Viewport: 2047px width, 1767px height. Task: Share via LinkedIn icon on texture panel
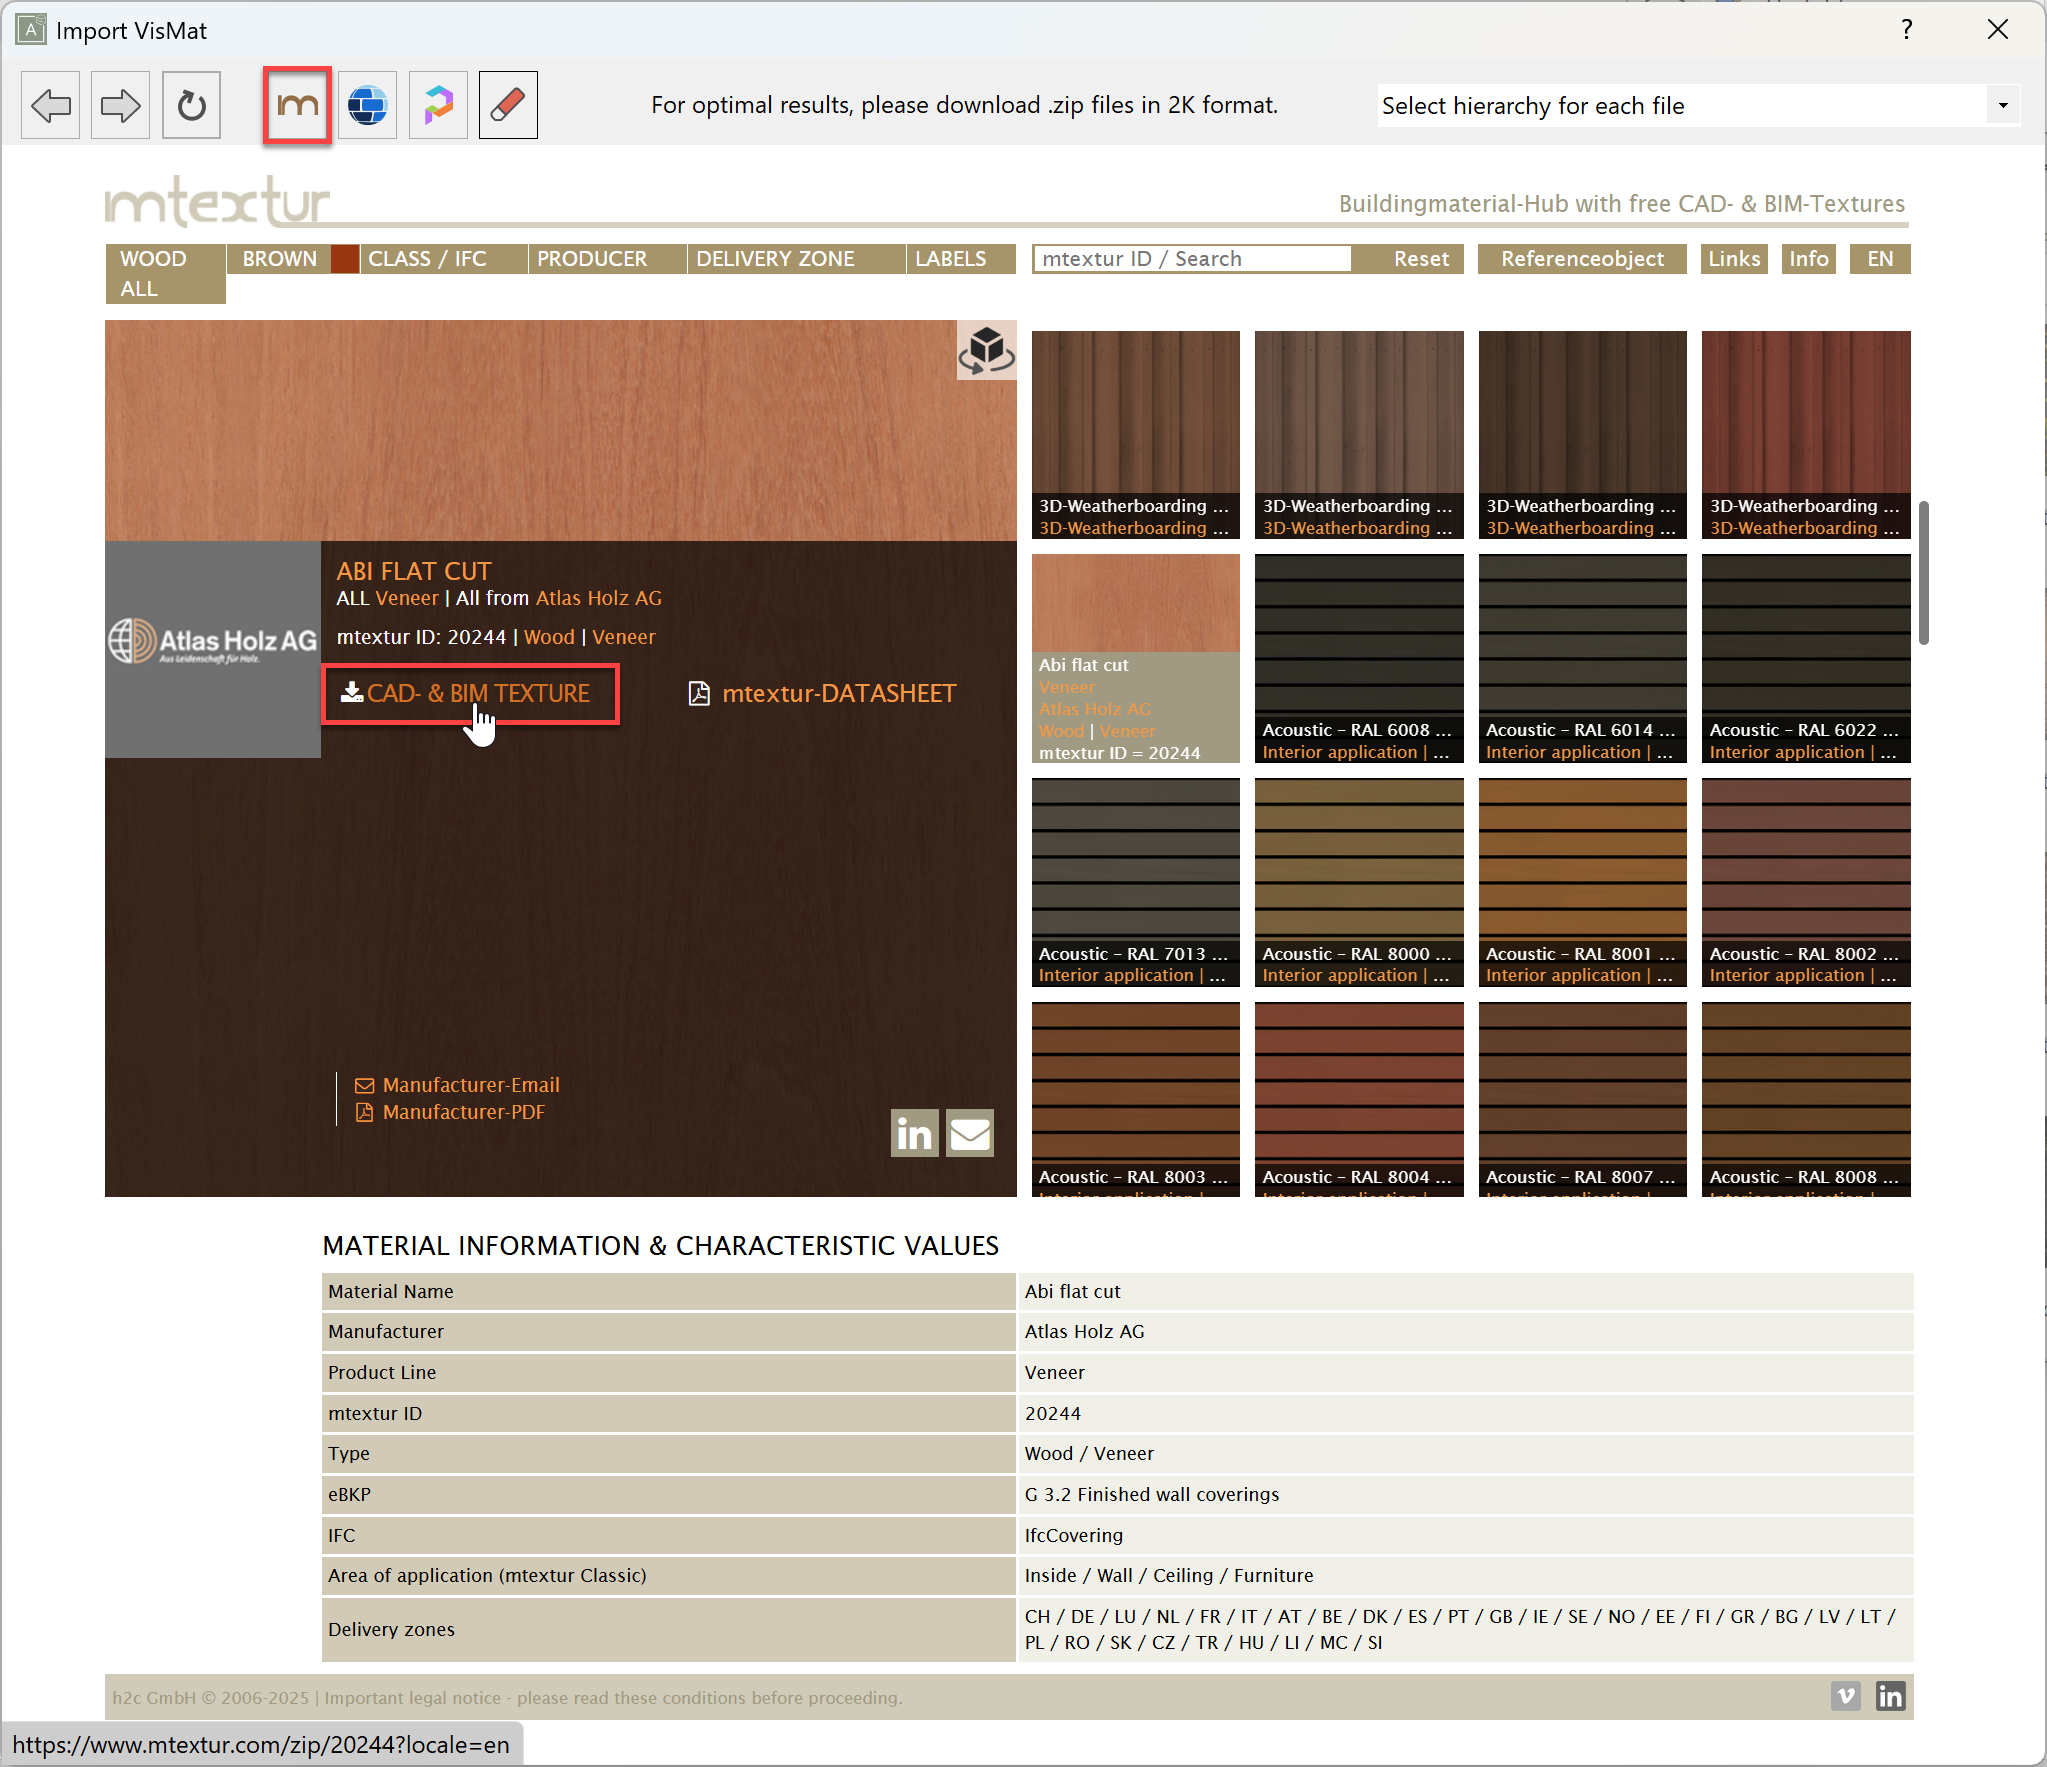click(x=914, y=1133)
